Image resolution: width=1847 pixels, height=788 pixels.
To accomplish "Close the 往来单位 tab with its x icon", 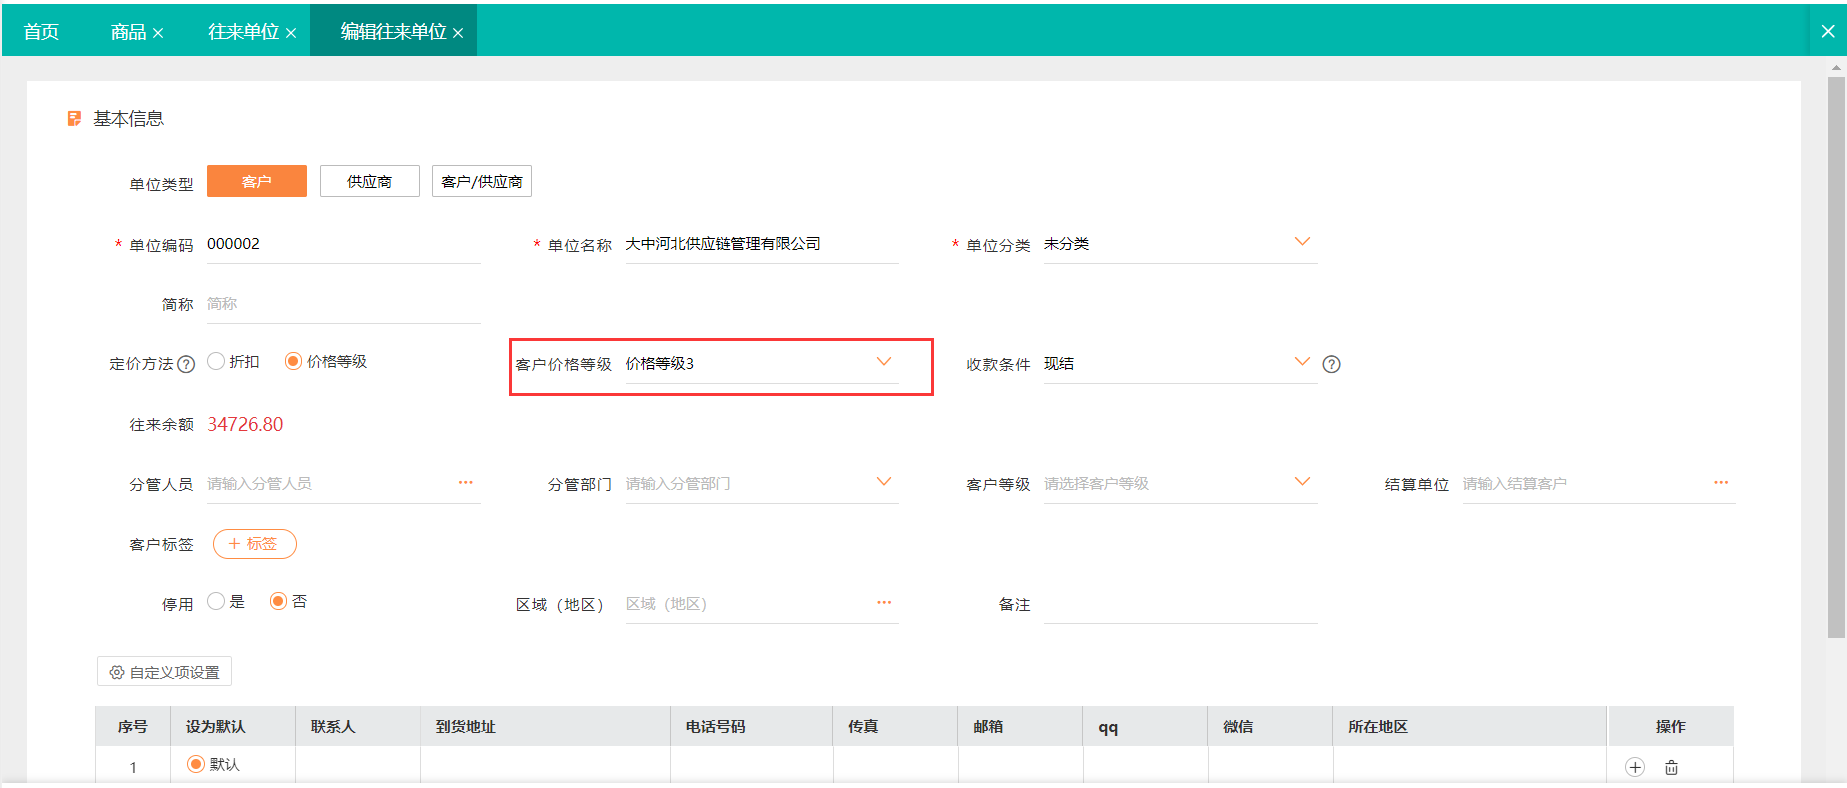I will coord(291,33).
